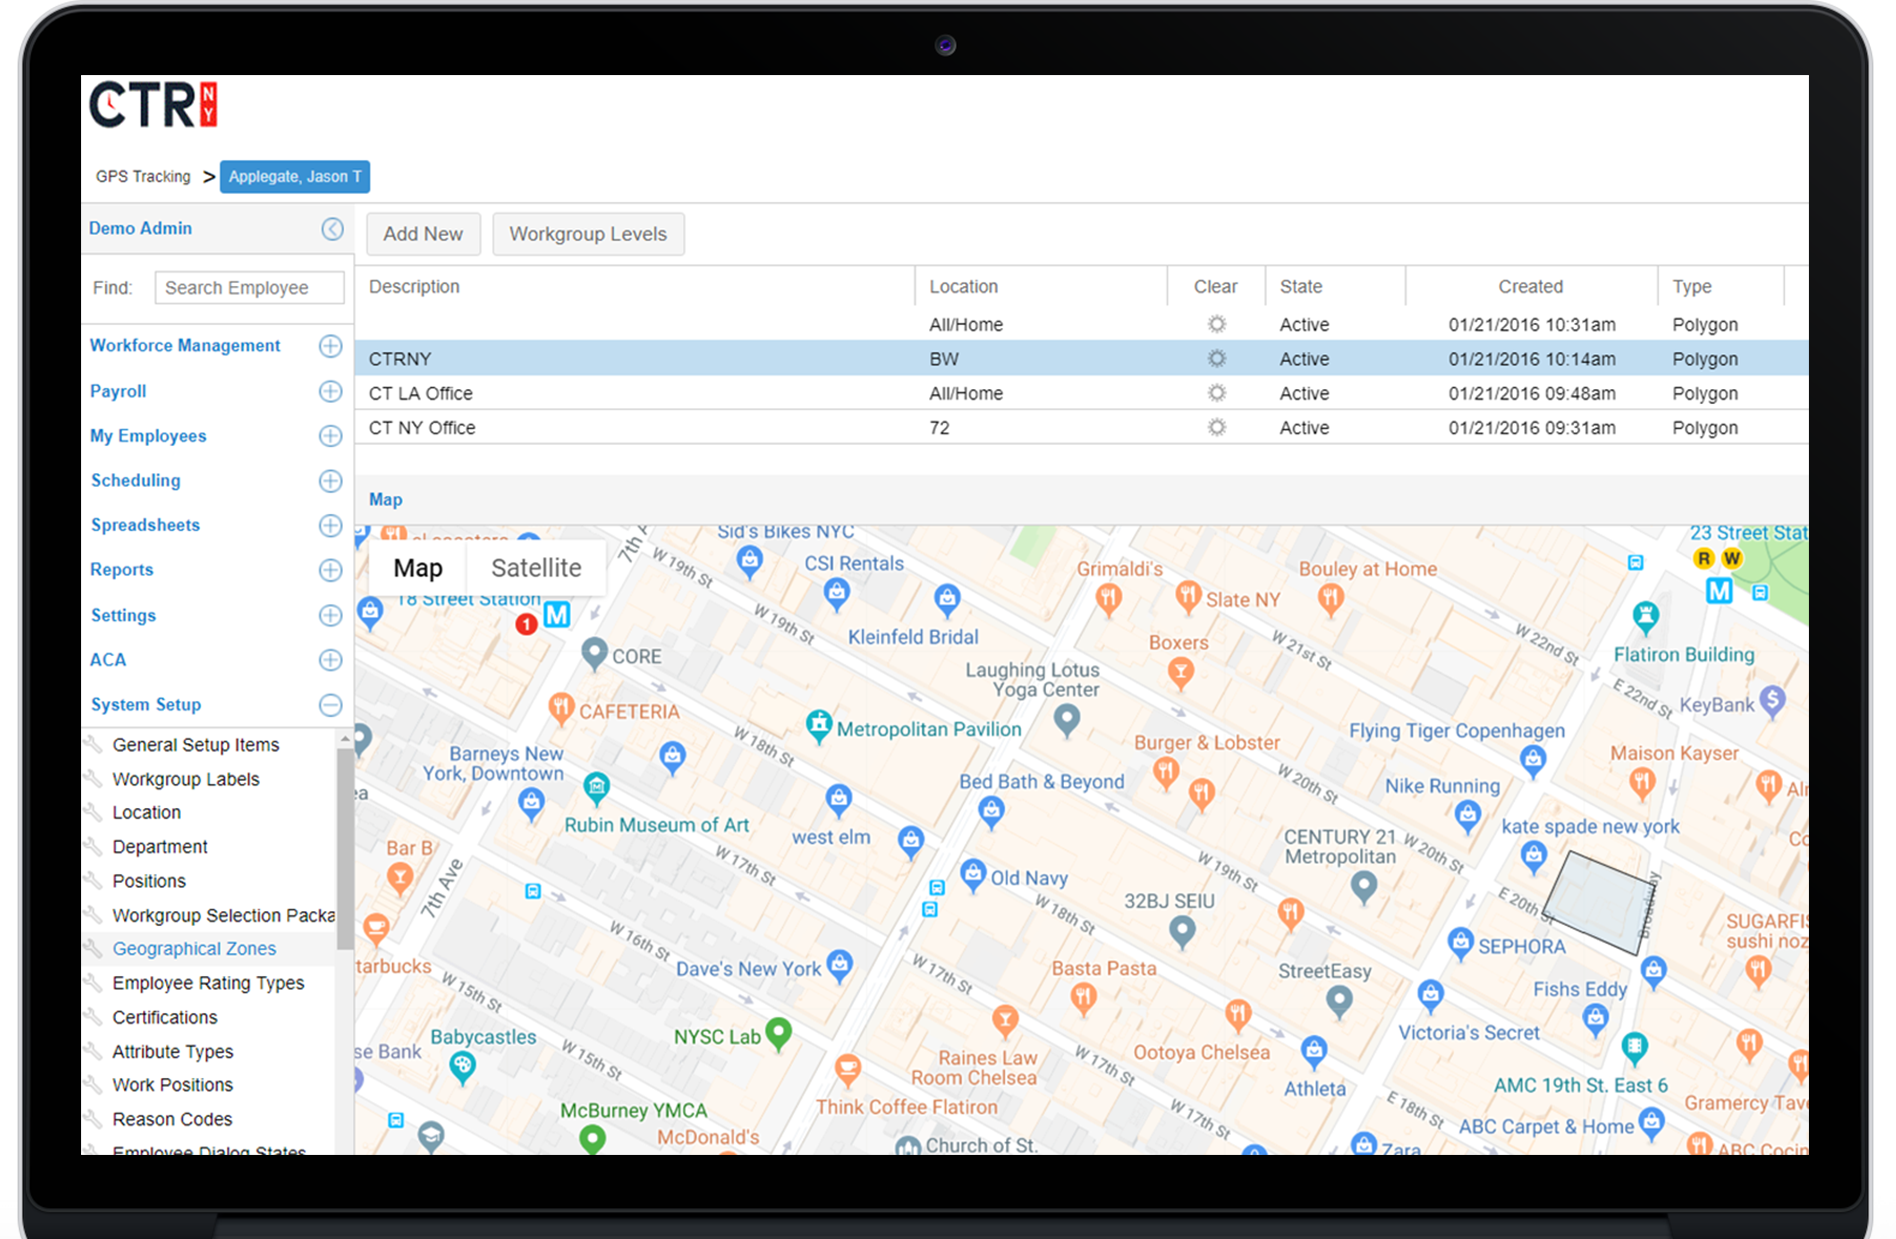Collapse the Demo Admin sidebar arrow
The height and width of the screenshot is (1239, 1896).
tap(332, 229)
